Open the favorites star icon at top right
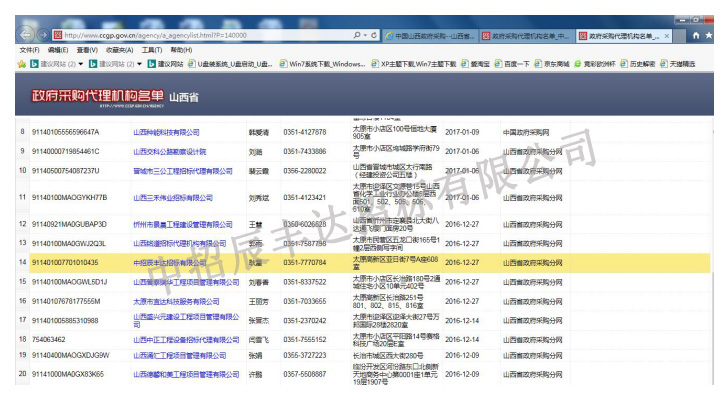This screenshot has width=728, height=409. point(708,35)
